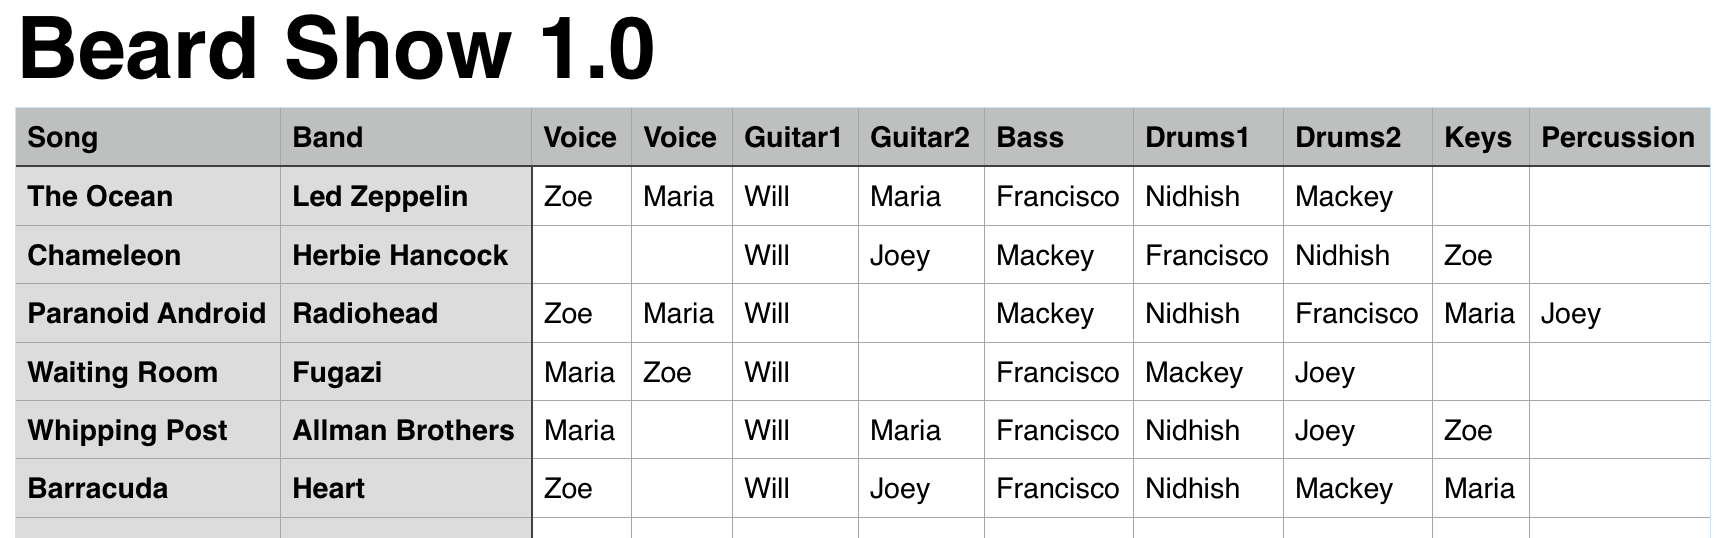The width and height of the screenshot is (1722, 538).
Task: Select Joey in the Percussion column
Action: pos(1570,314)
